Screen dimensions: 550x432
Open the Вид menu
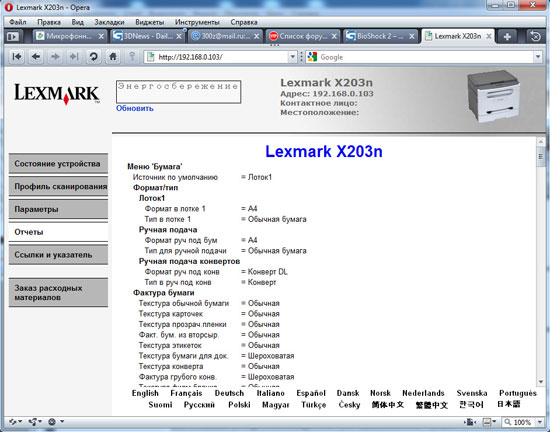[78, 22]
